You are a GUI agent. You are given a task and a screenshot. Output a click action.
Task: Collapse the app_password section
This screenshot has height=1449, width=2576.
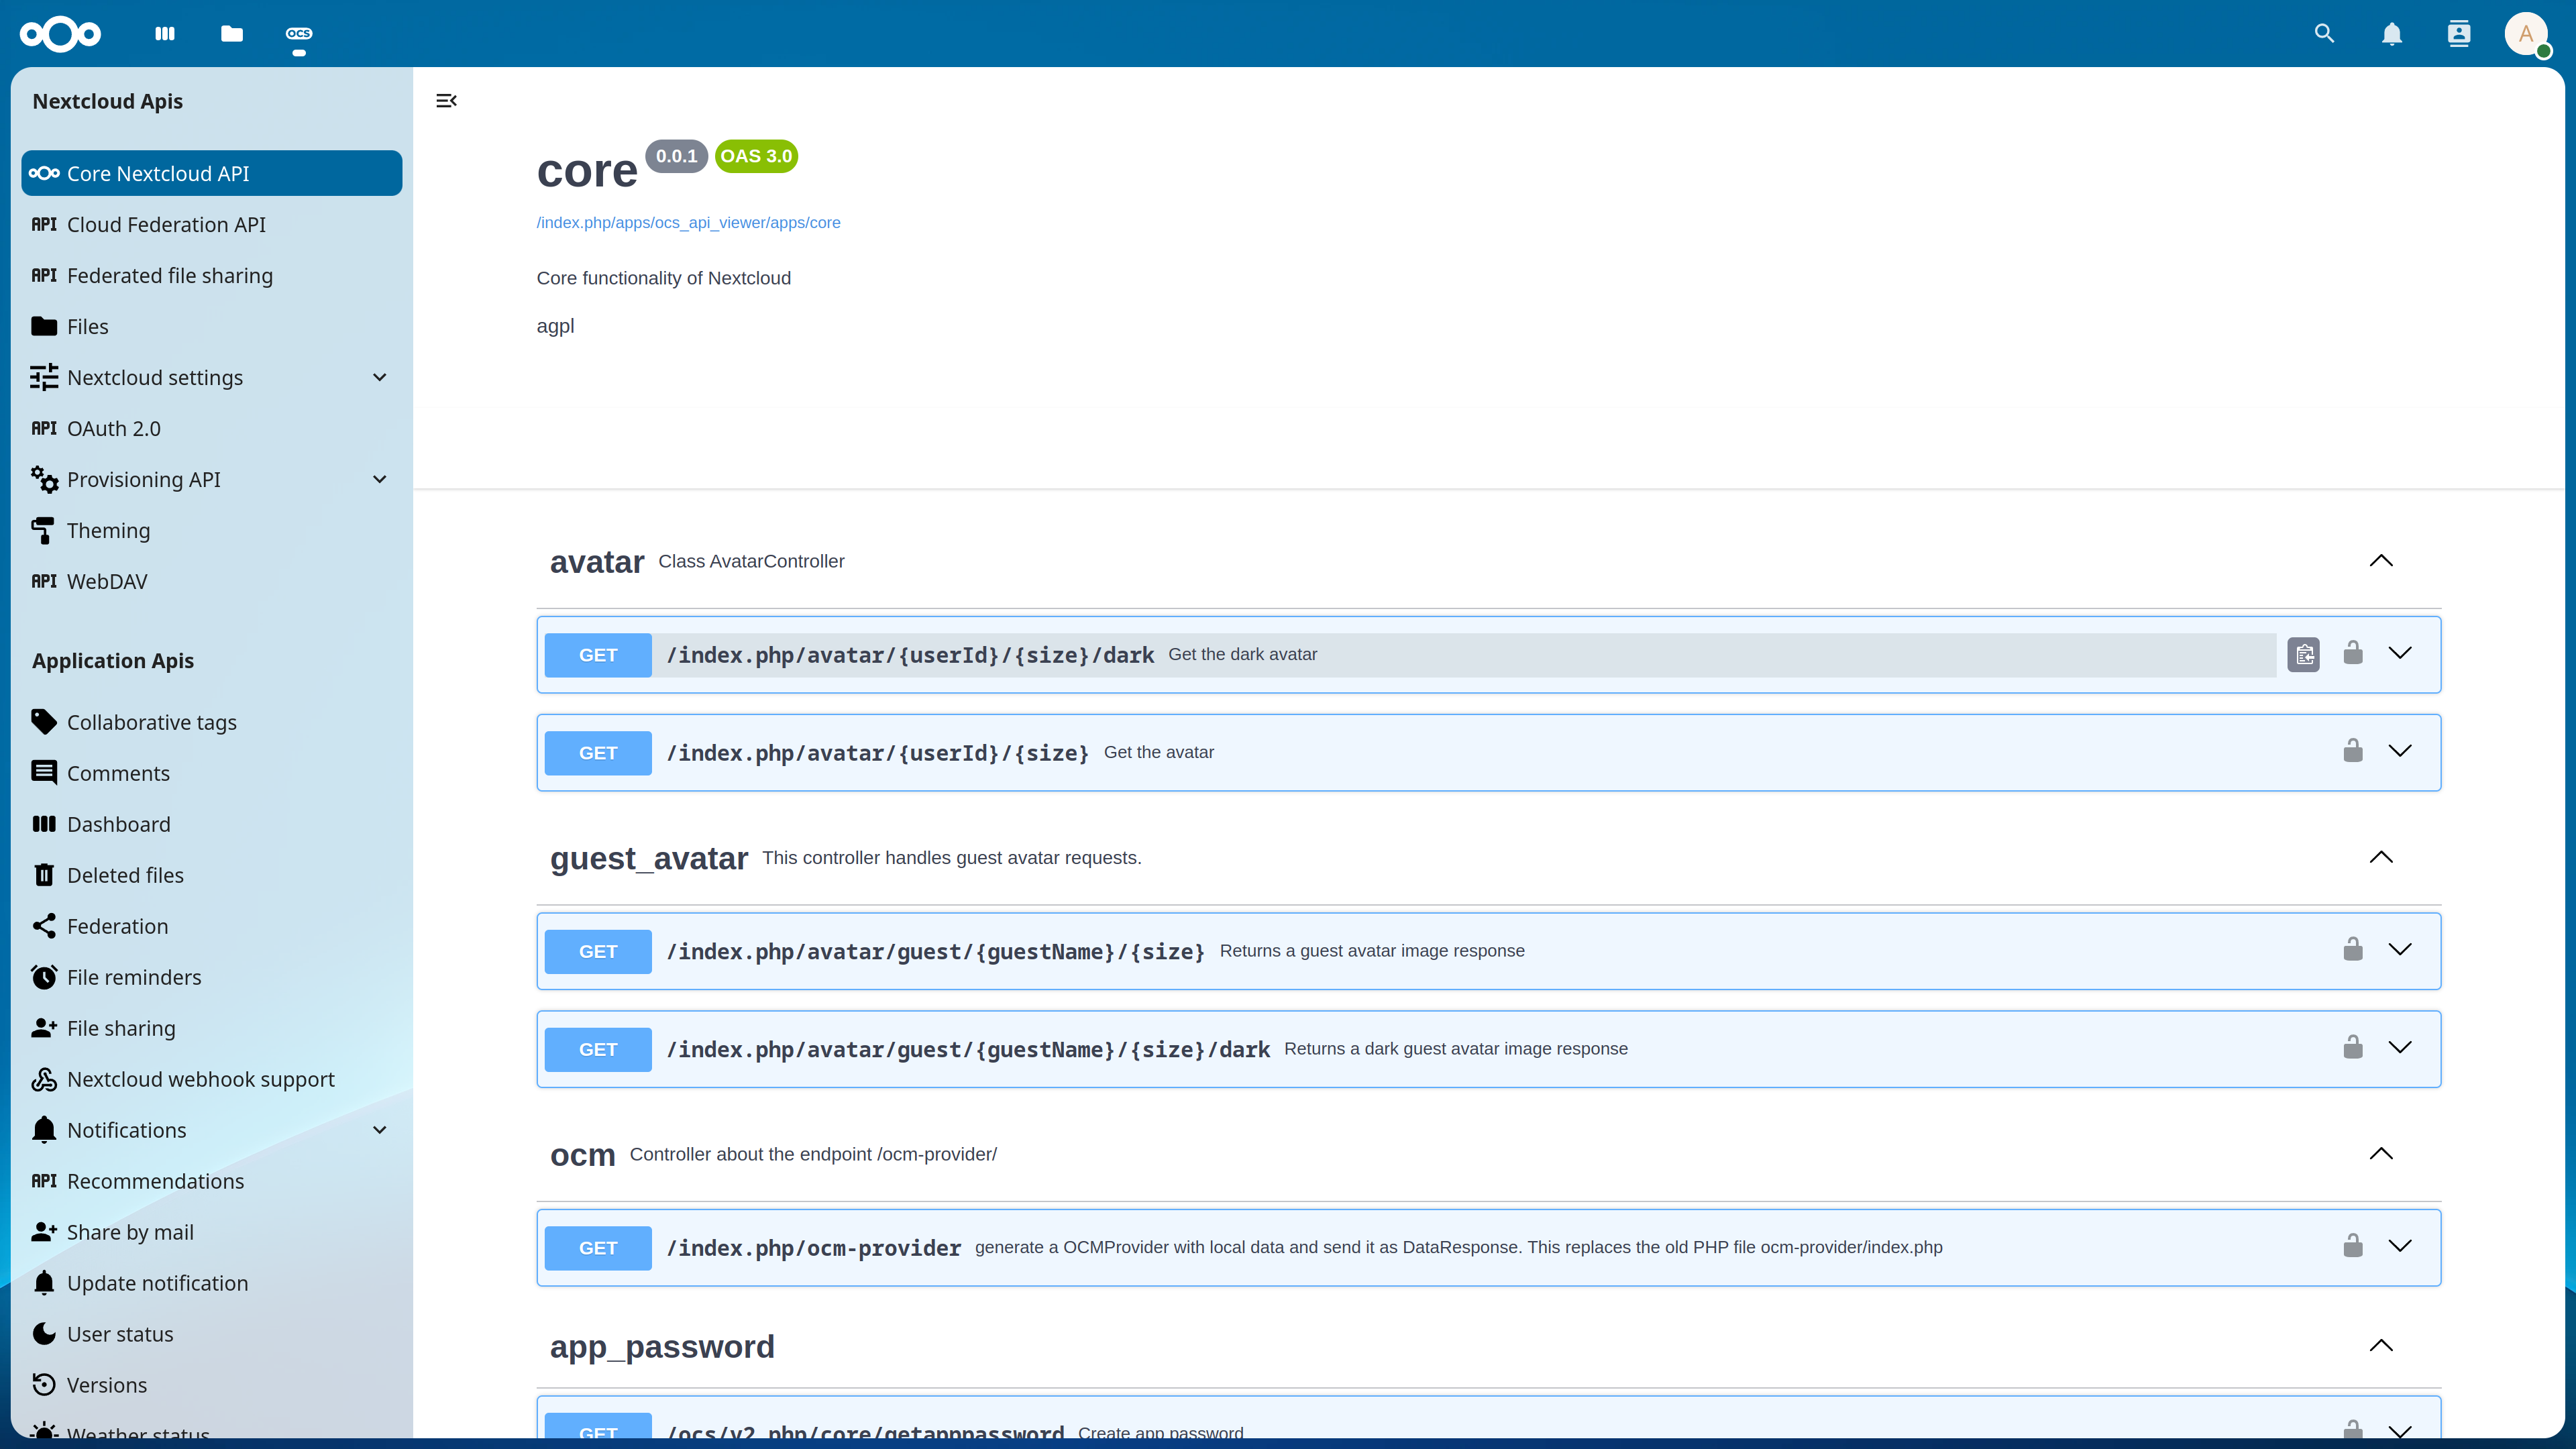(2381, 1346)
